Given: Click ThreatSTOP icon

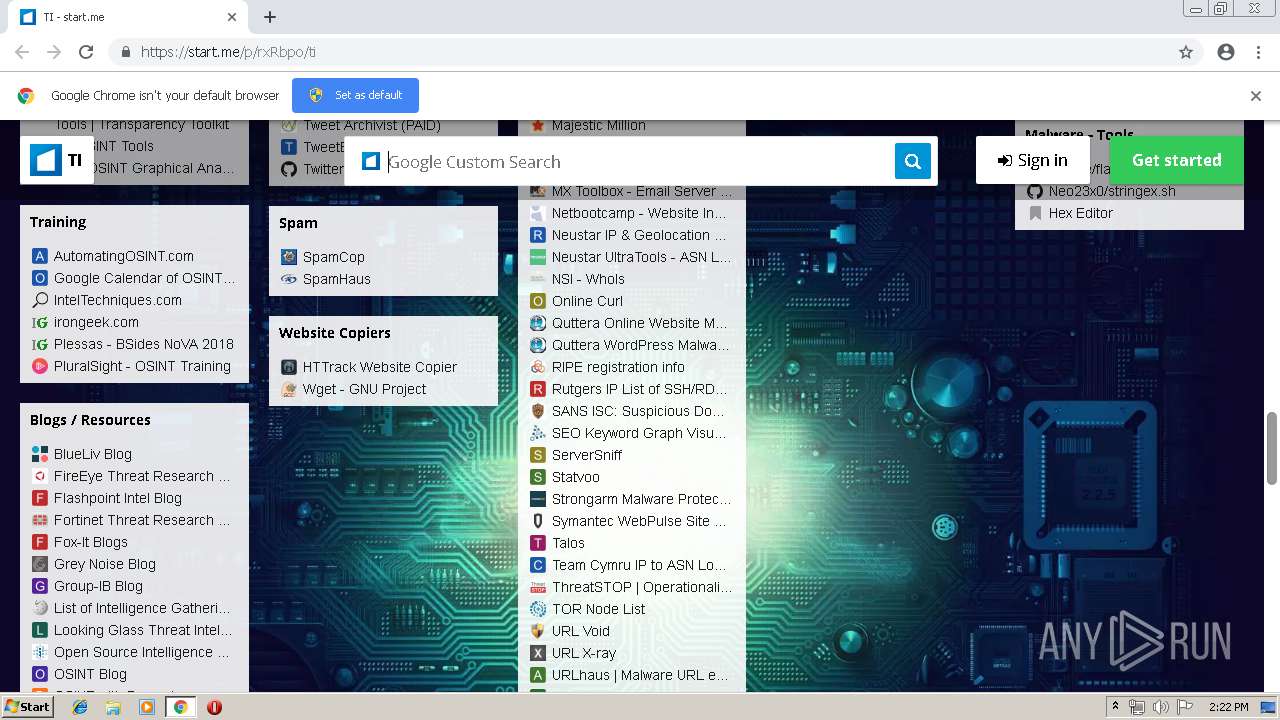Looking at the screenshot, I should [538, 587].
